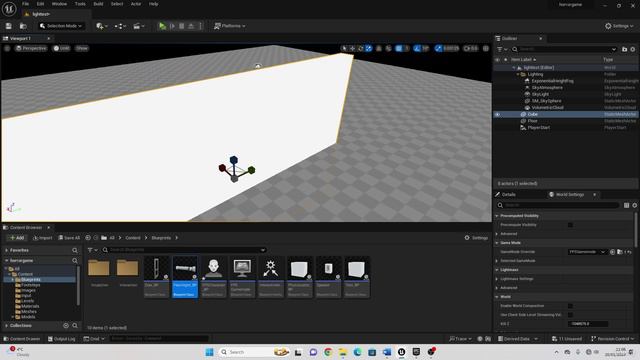Screen dimensions: 640x360
Task: Select PlayerStart in the Outliner
Action: coord(538,128)
